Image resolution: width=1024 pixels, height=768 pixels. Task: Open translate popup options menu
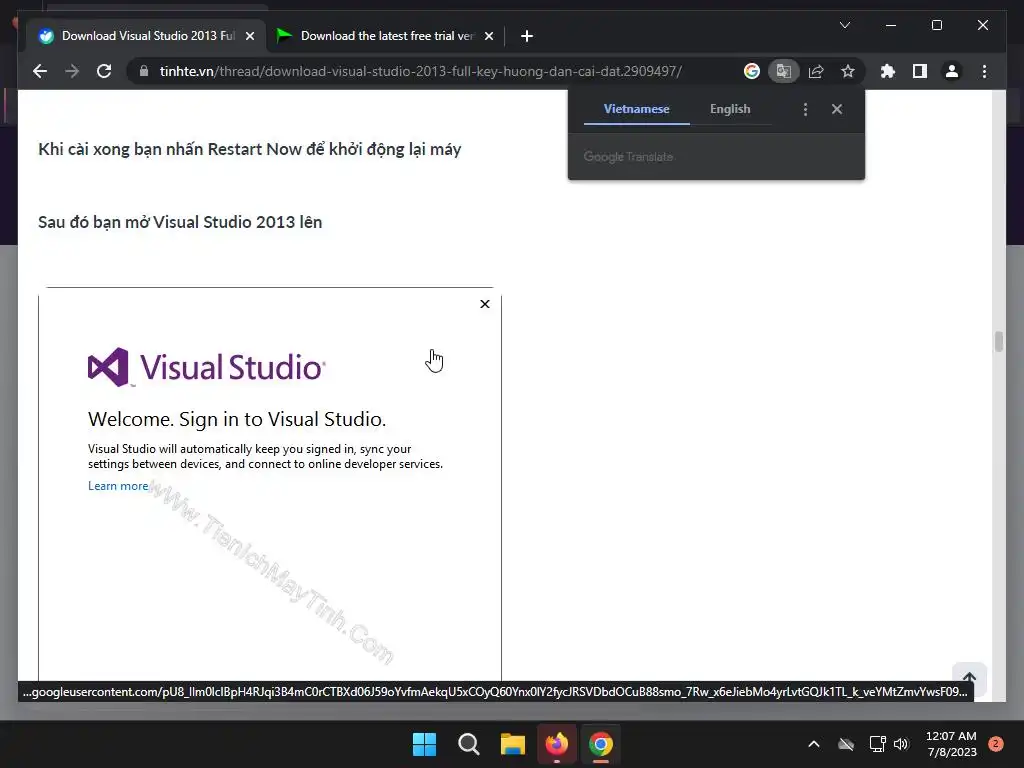coord(805,109)
